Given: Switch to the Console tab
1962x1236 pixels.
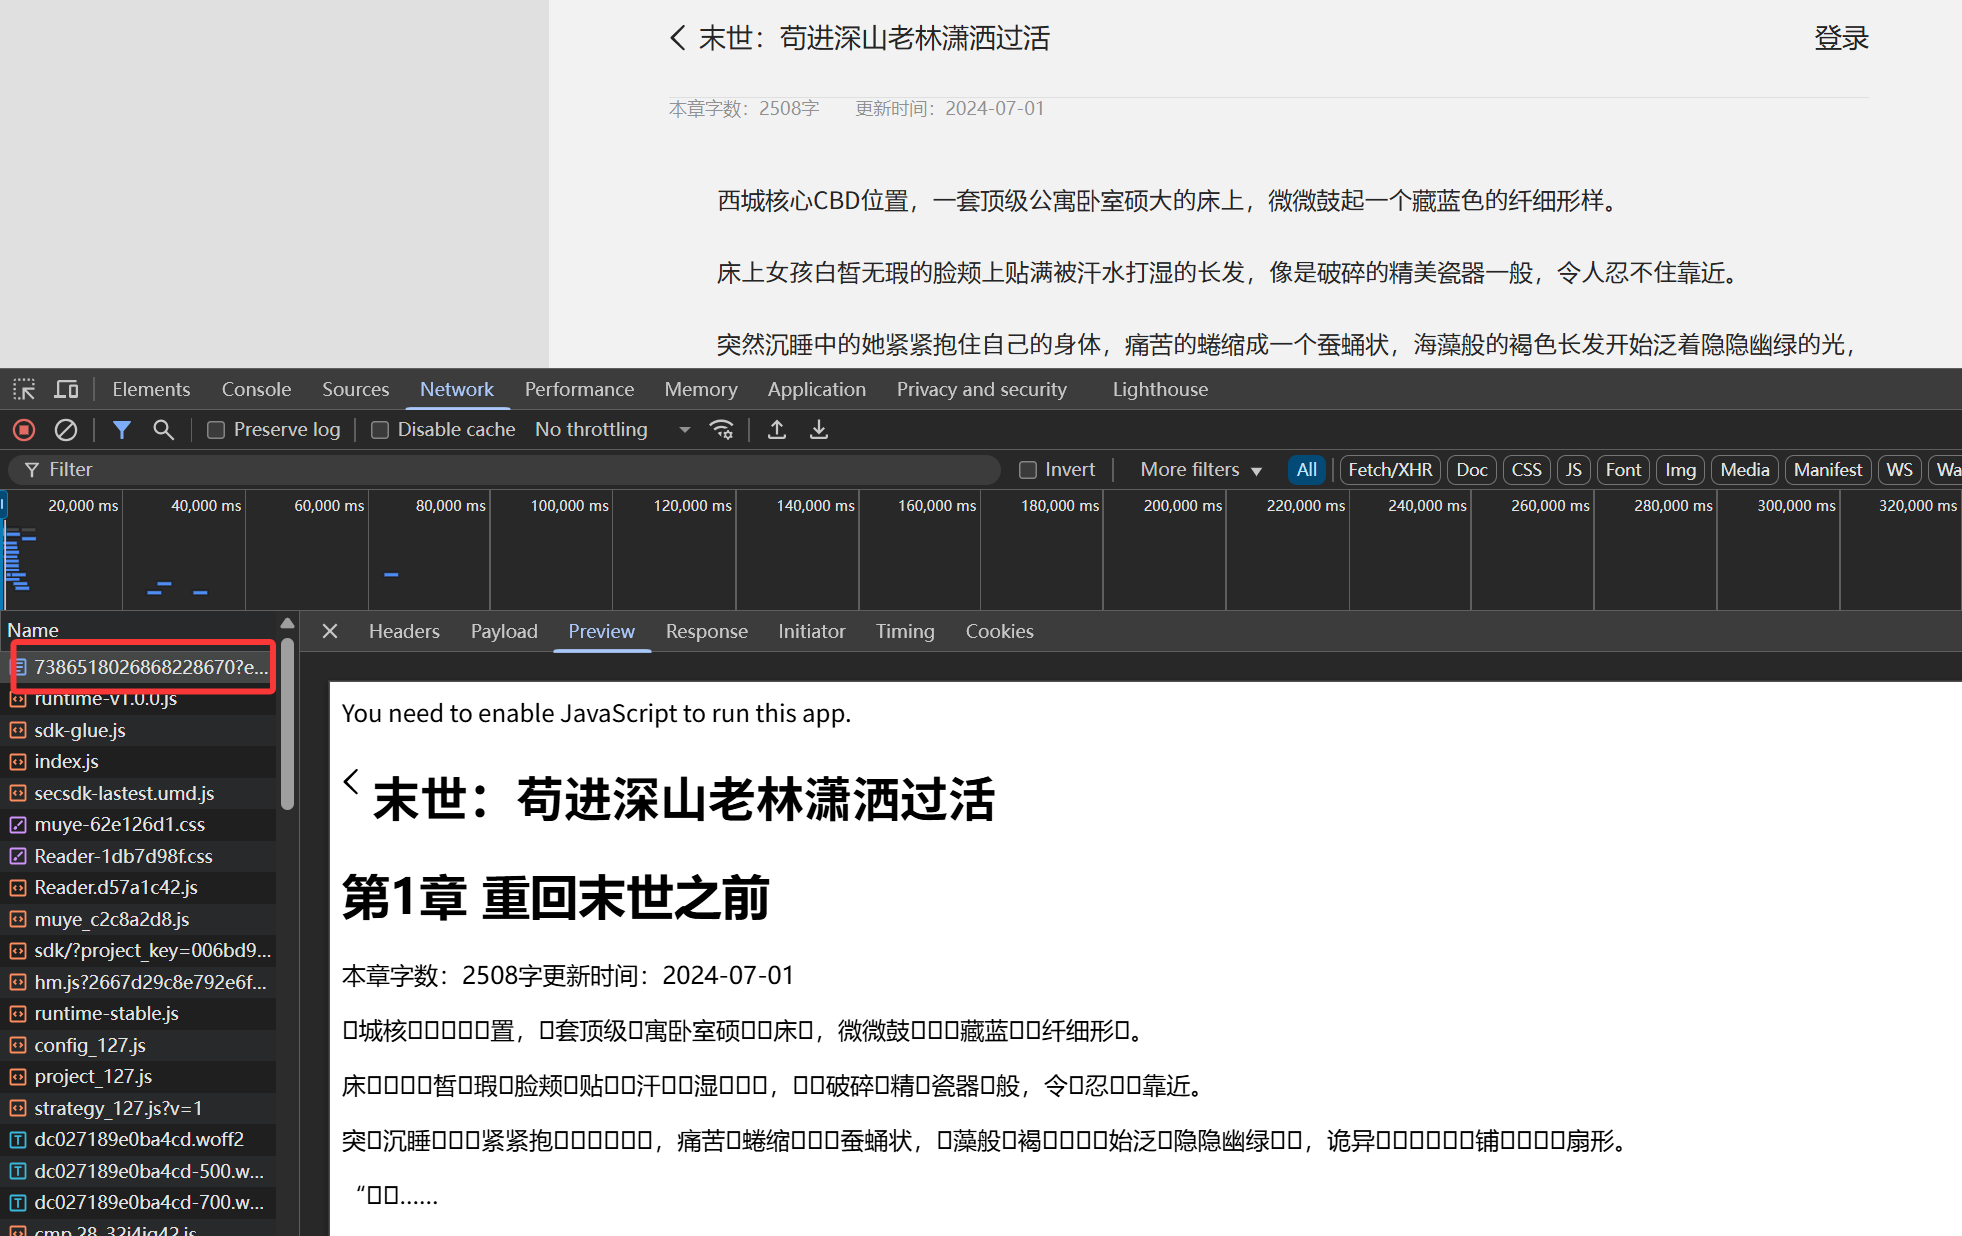Looking at the screenshot, I should pos(256,389).
